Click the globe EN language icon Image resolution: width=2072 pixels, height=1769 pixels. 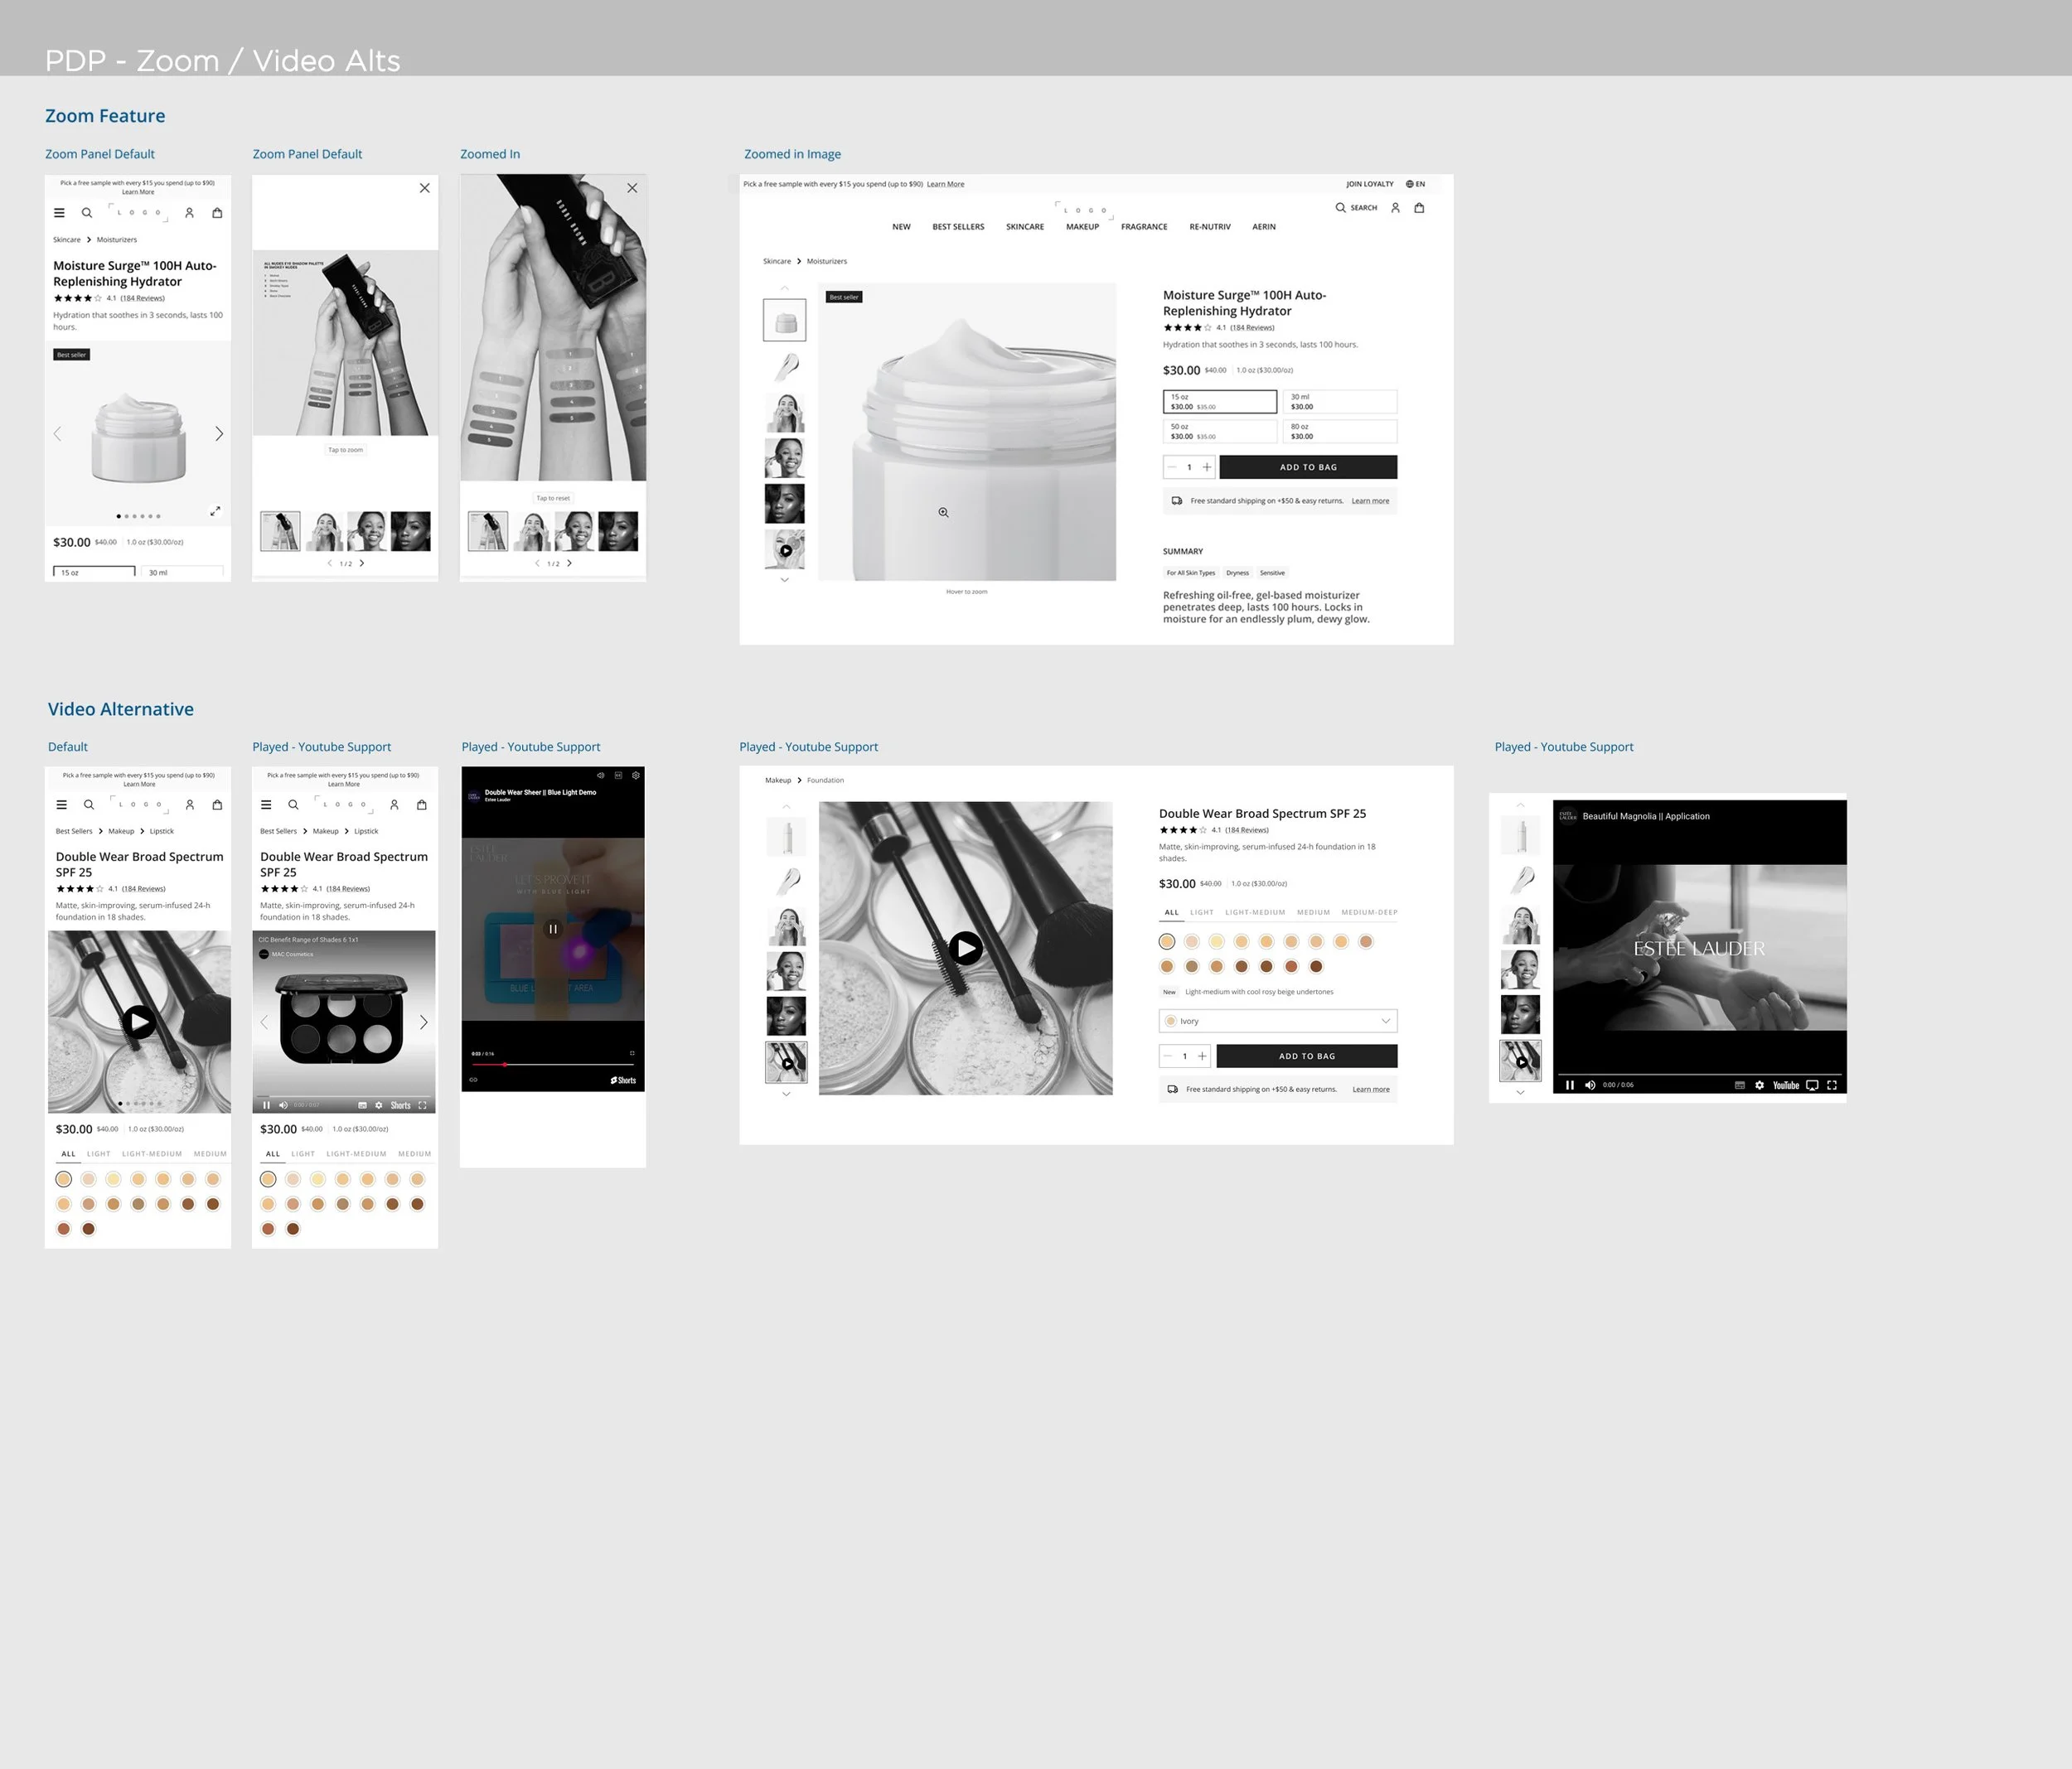coord(1409,184)
